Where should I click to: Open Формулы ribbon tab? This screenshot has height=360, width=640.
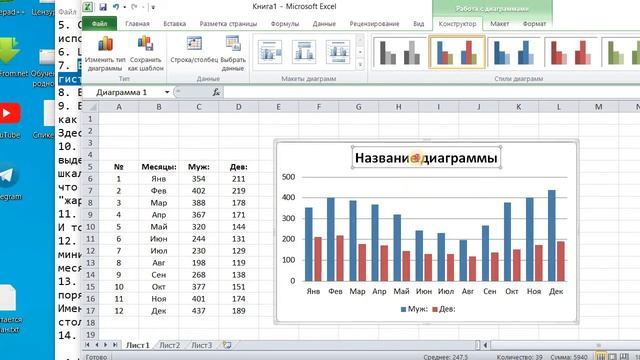285,24
